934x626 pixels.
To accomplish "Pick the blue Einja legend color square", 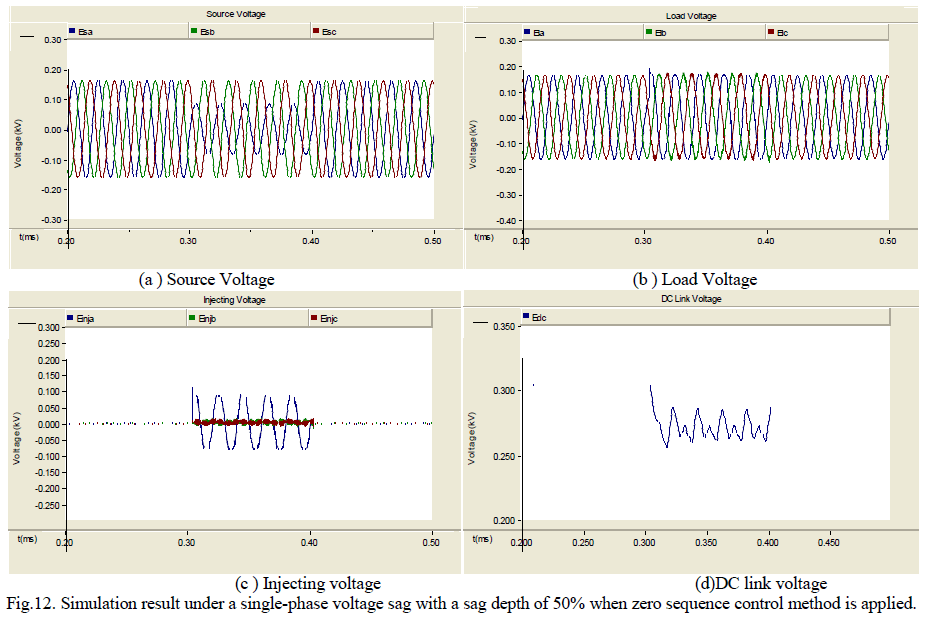I will tap(70, 317).
